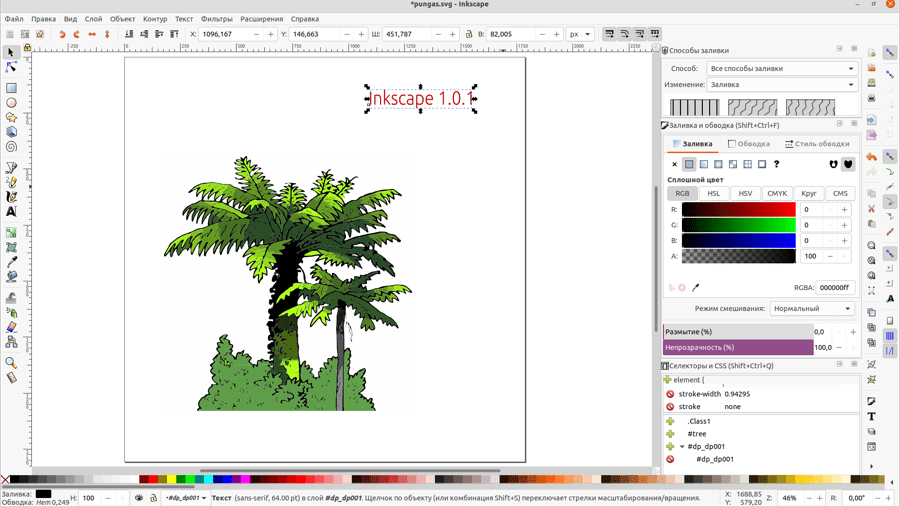Add selector to the .Class1 row
This screenshot has width=900, height=506.
[x=670, y=421]
